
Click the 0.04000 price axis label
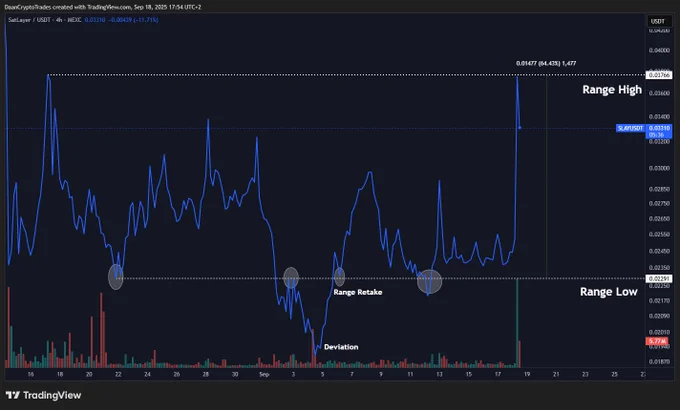tap(659, 50)
